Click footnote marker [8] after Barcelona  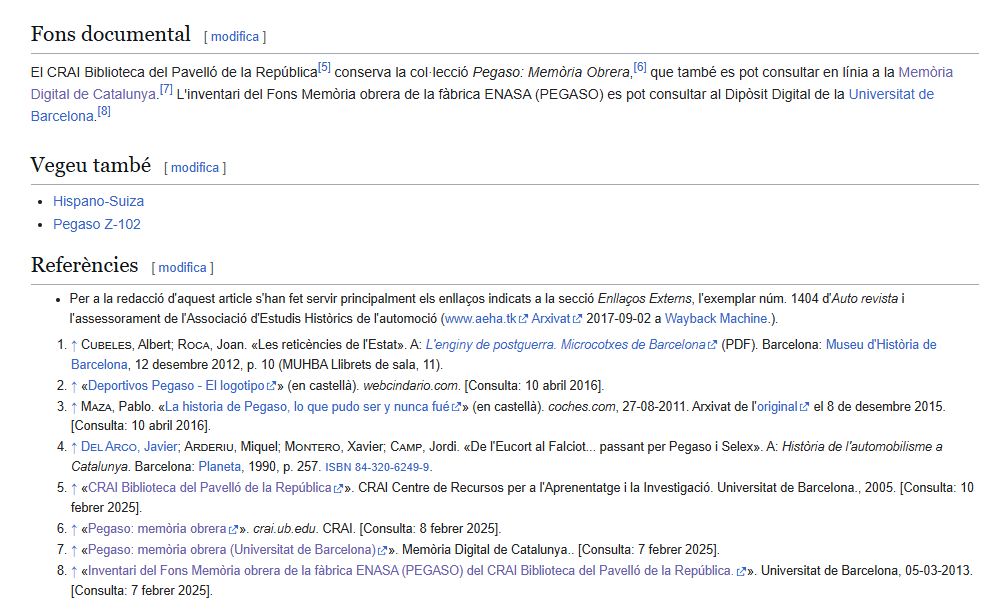coord(104,112)
